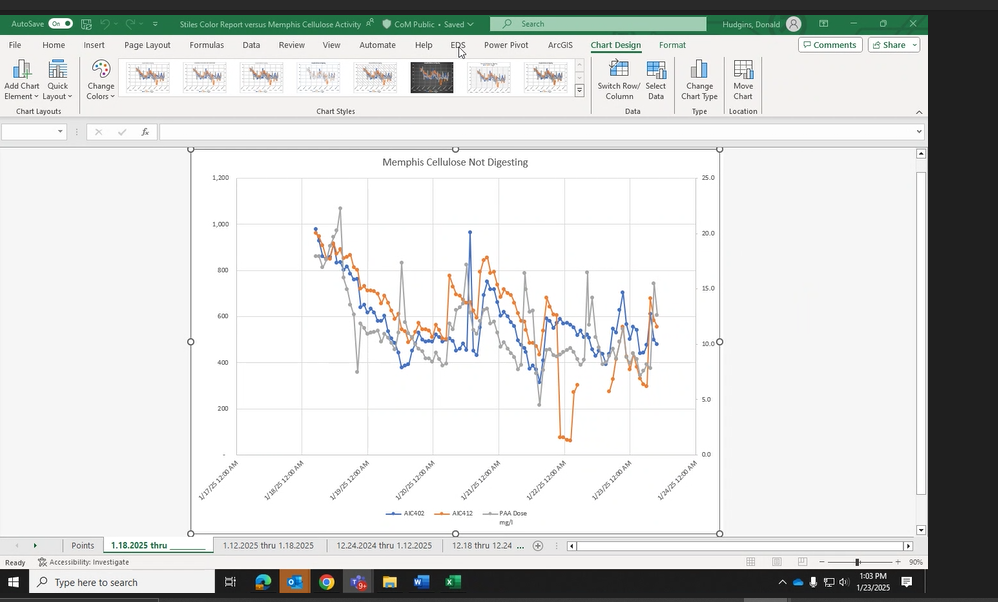Open the Name Box dropdown
Image resolution: width=998 pixels, height=602 pixels.
[60, 132]
